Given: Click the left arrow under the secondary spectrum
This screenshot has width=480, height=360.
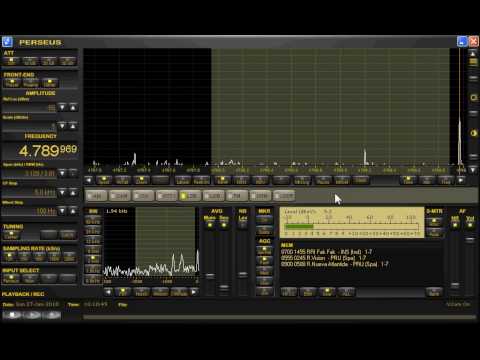Looking at the screenshot, I should point(108,292).
